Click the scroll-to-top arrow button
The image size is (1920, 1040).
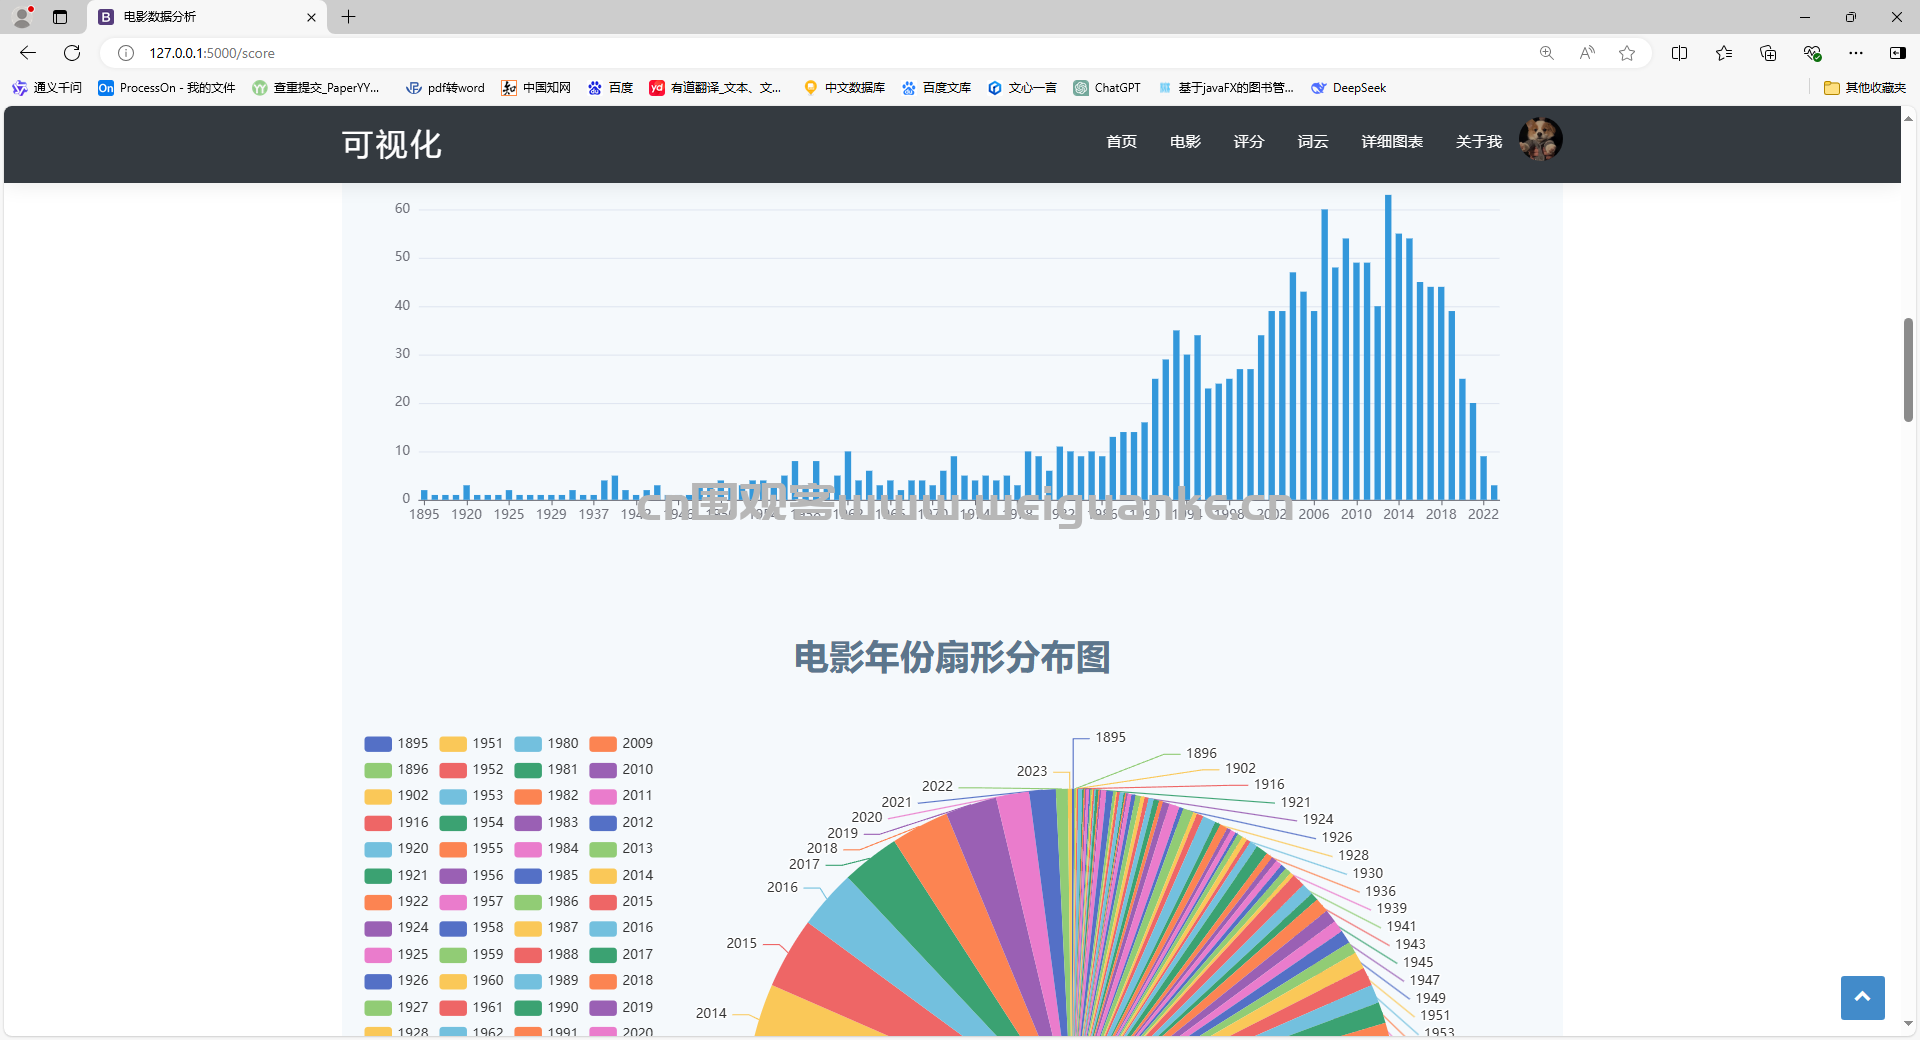coord(1862,997)
